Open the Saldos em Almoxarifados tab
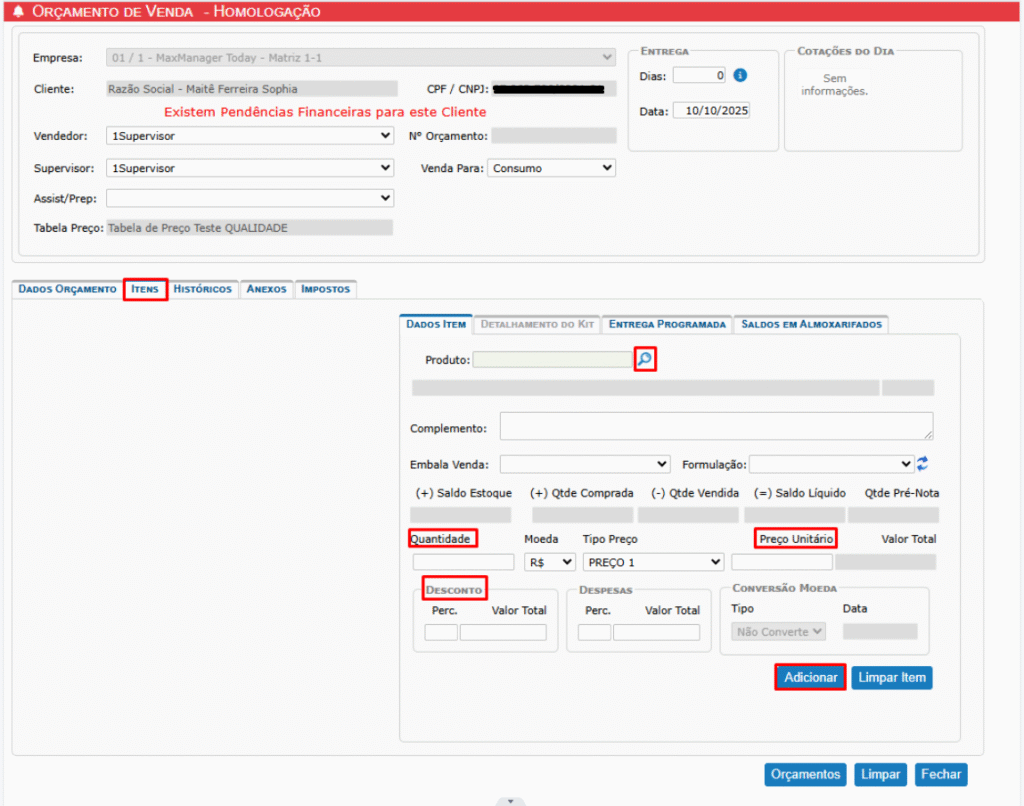The width and height of the screenshot is (1024, 806). click(x=810, y=324)
